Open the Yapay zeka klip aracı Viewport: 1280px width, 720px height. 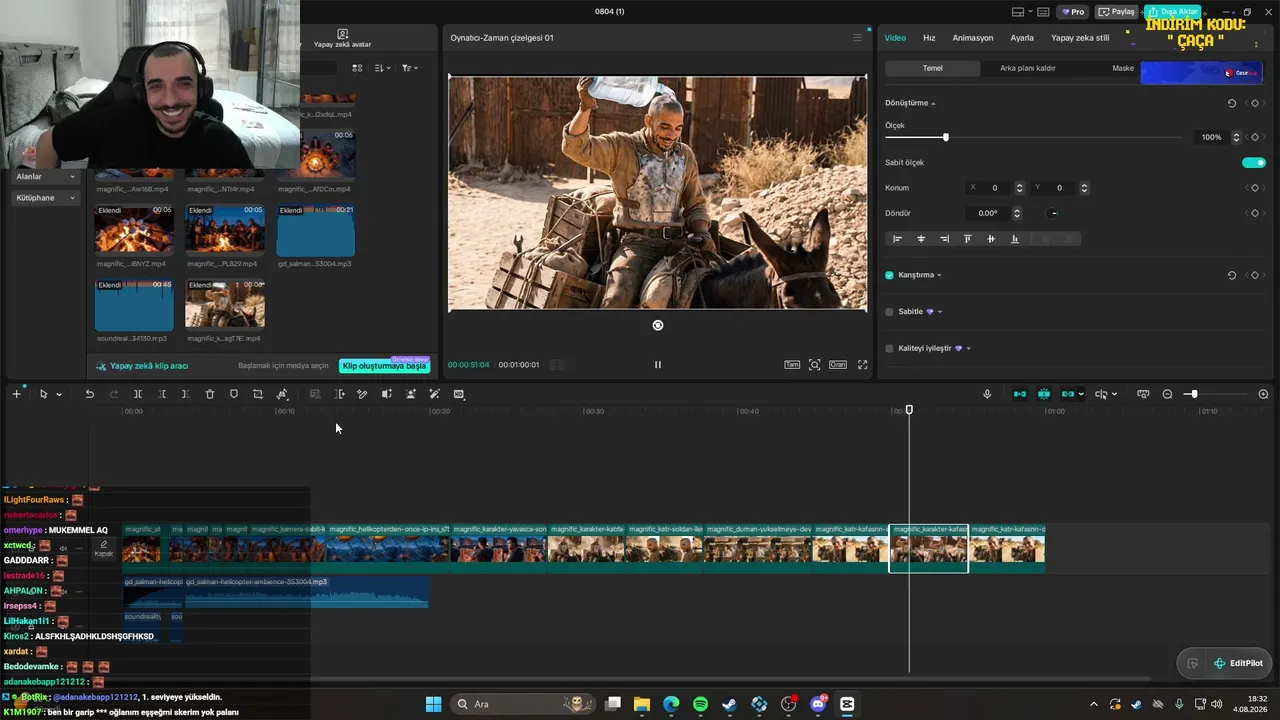click(x=142, y=366)
